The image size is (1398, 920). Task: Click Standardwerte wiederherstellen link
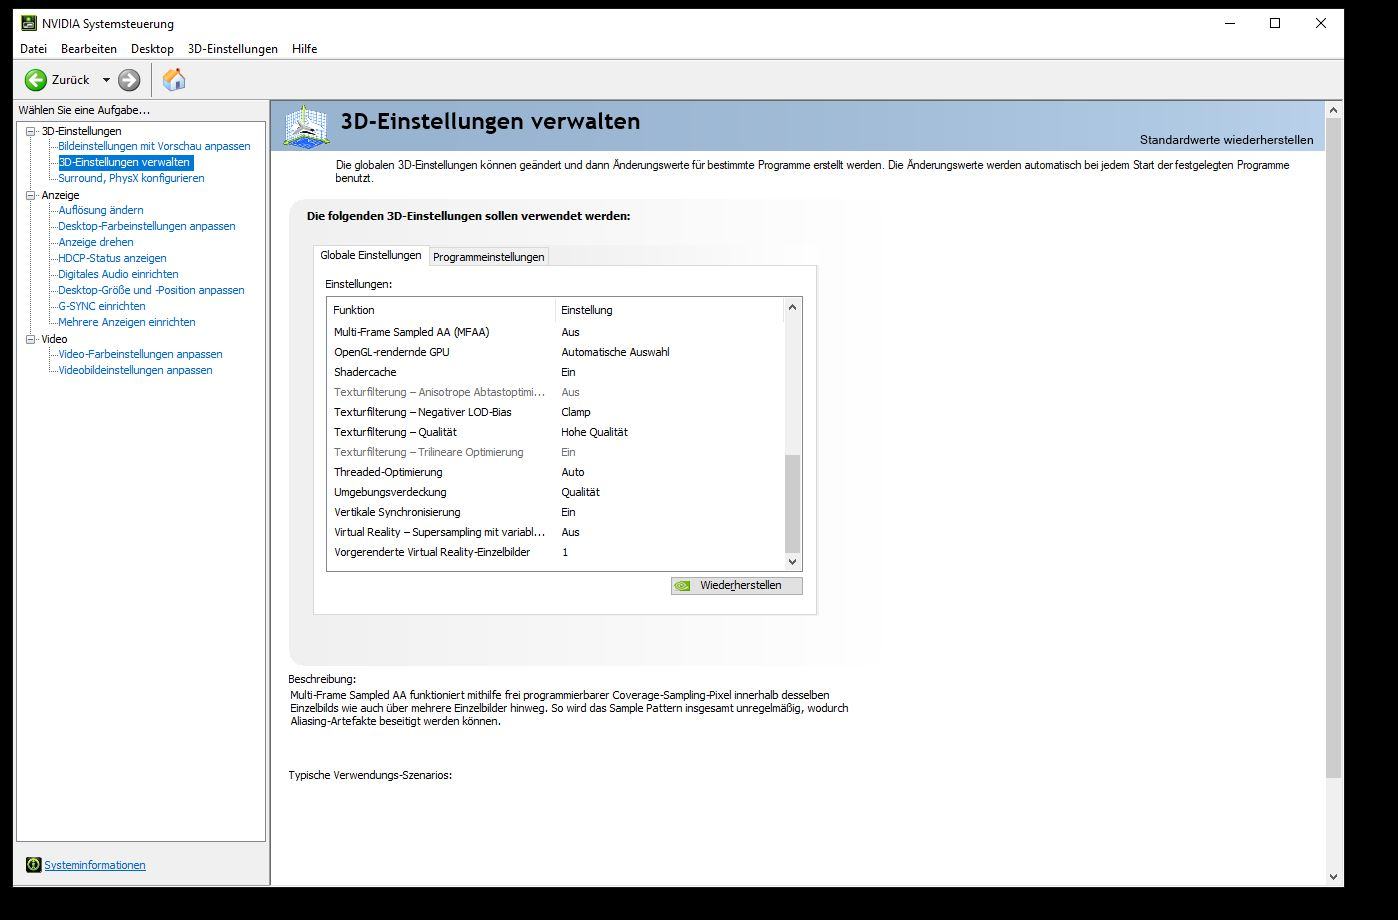coord(1226,140)
